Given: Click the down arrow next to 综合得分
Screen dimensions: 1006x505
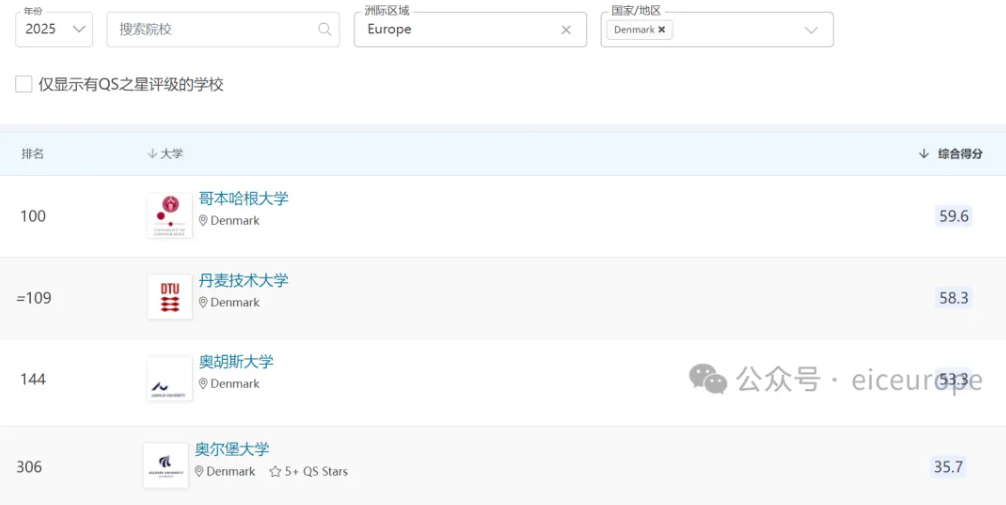Looking at the screenshot, I should pyautogui.click(x=924, y=153).
